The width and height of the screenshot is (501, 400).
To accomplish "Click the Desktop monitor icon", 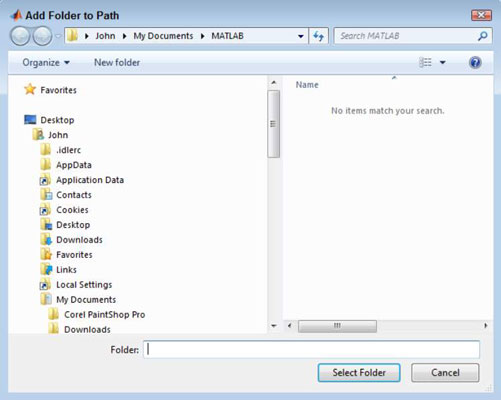I will (30, 119).
